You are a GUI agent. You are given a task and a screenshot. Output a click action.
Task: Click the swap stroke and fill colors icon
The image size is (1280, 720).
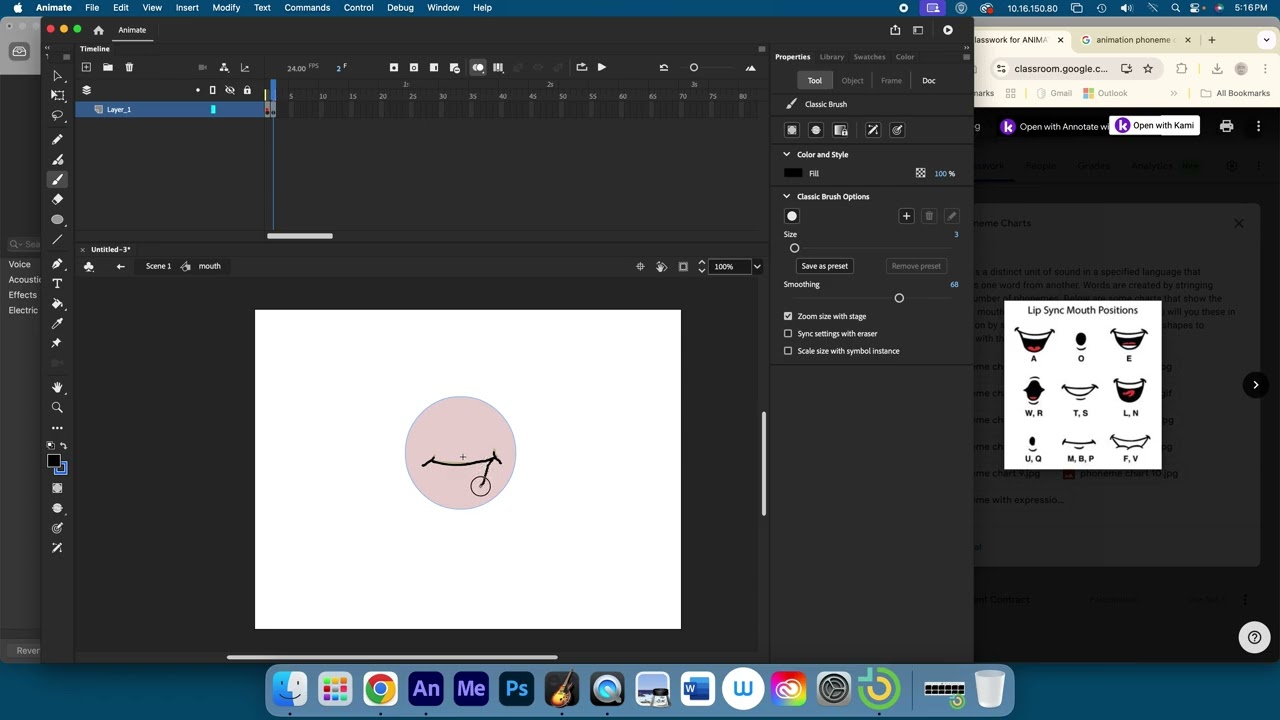click(x=63, y=446)
